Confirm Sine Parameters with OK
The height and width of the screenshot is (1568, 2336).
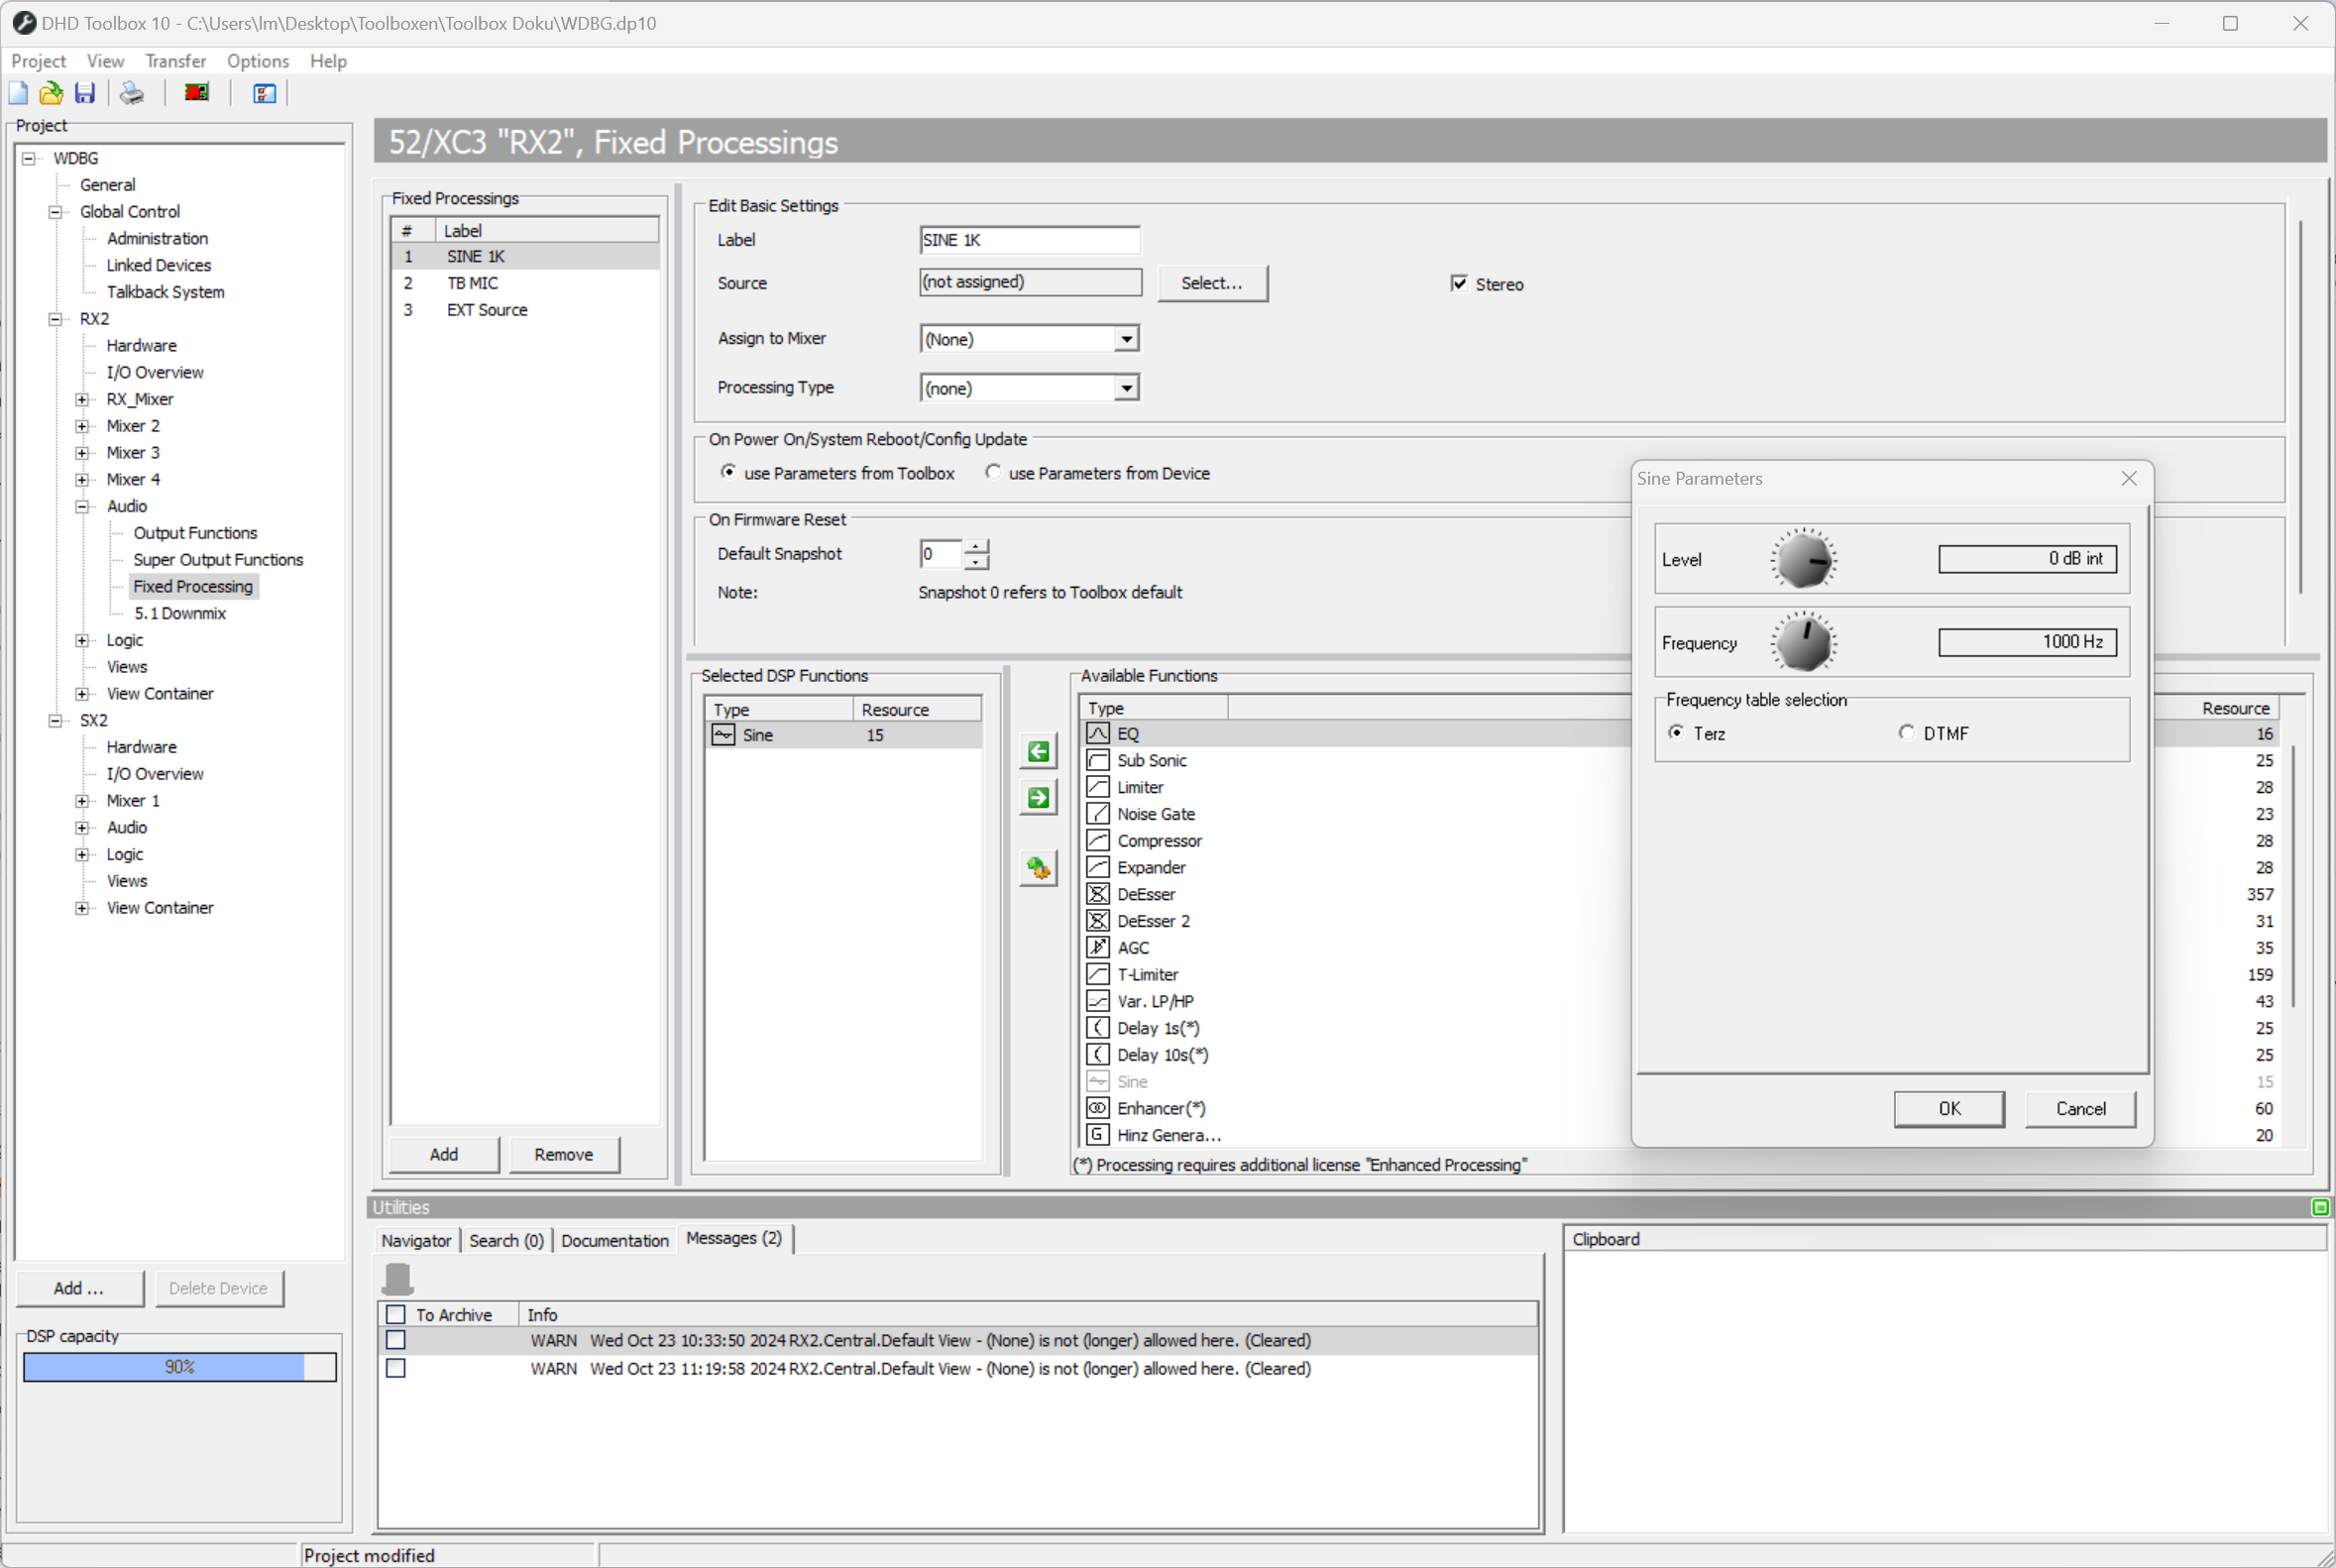pos(1948,1108)
